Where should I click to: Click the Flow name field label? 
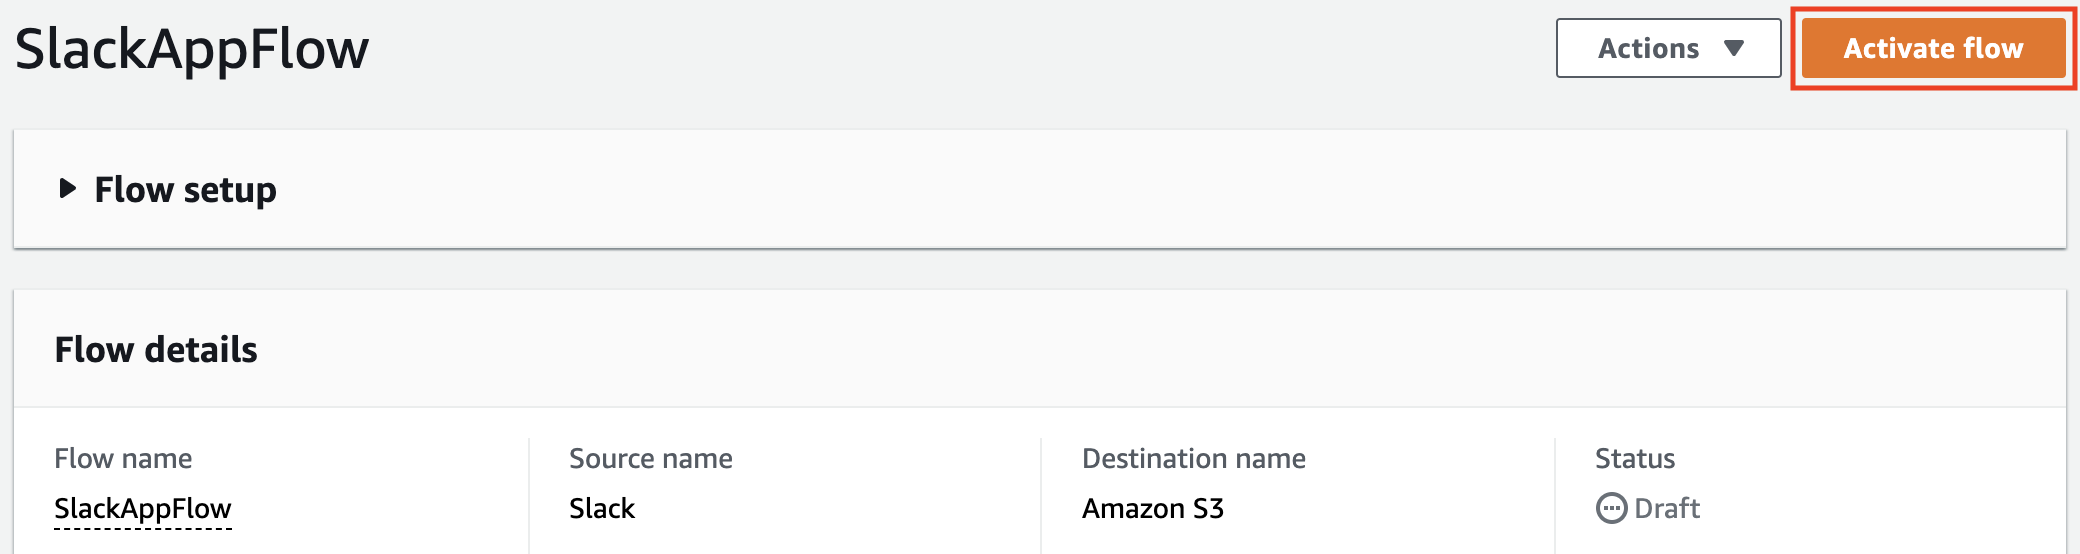point(123,458)
